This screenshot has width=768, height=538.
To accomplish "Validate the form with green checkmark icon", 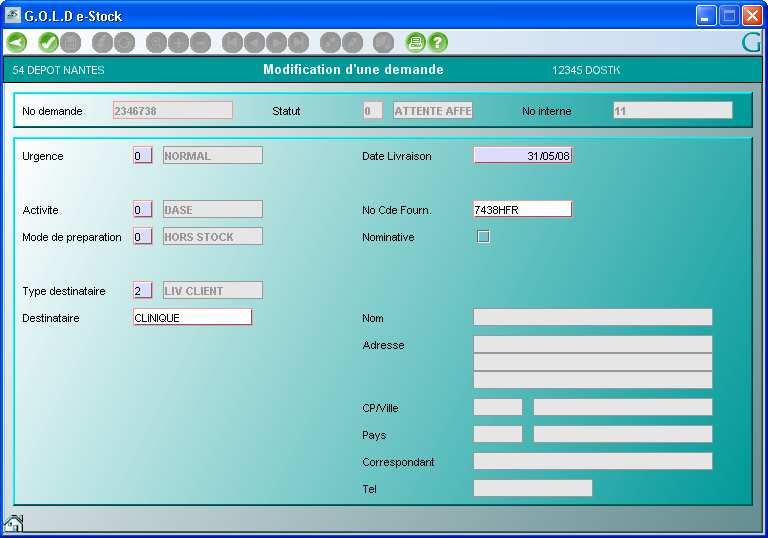I will click(47, 42).
